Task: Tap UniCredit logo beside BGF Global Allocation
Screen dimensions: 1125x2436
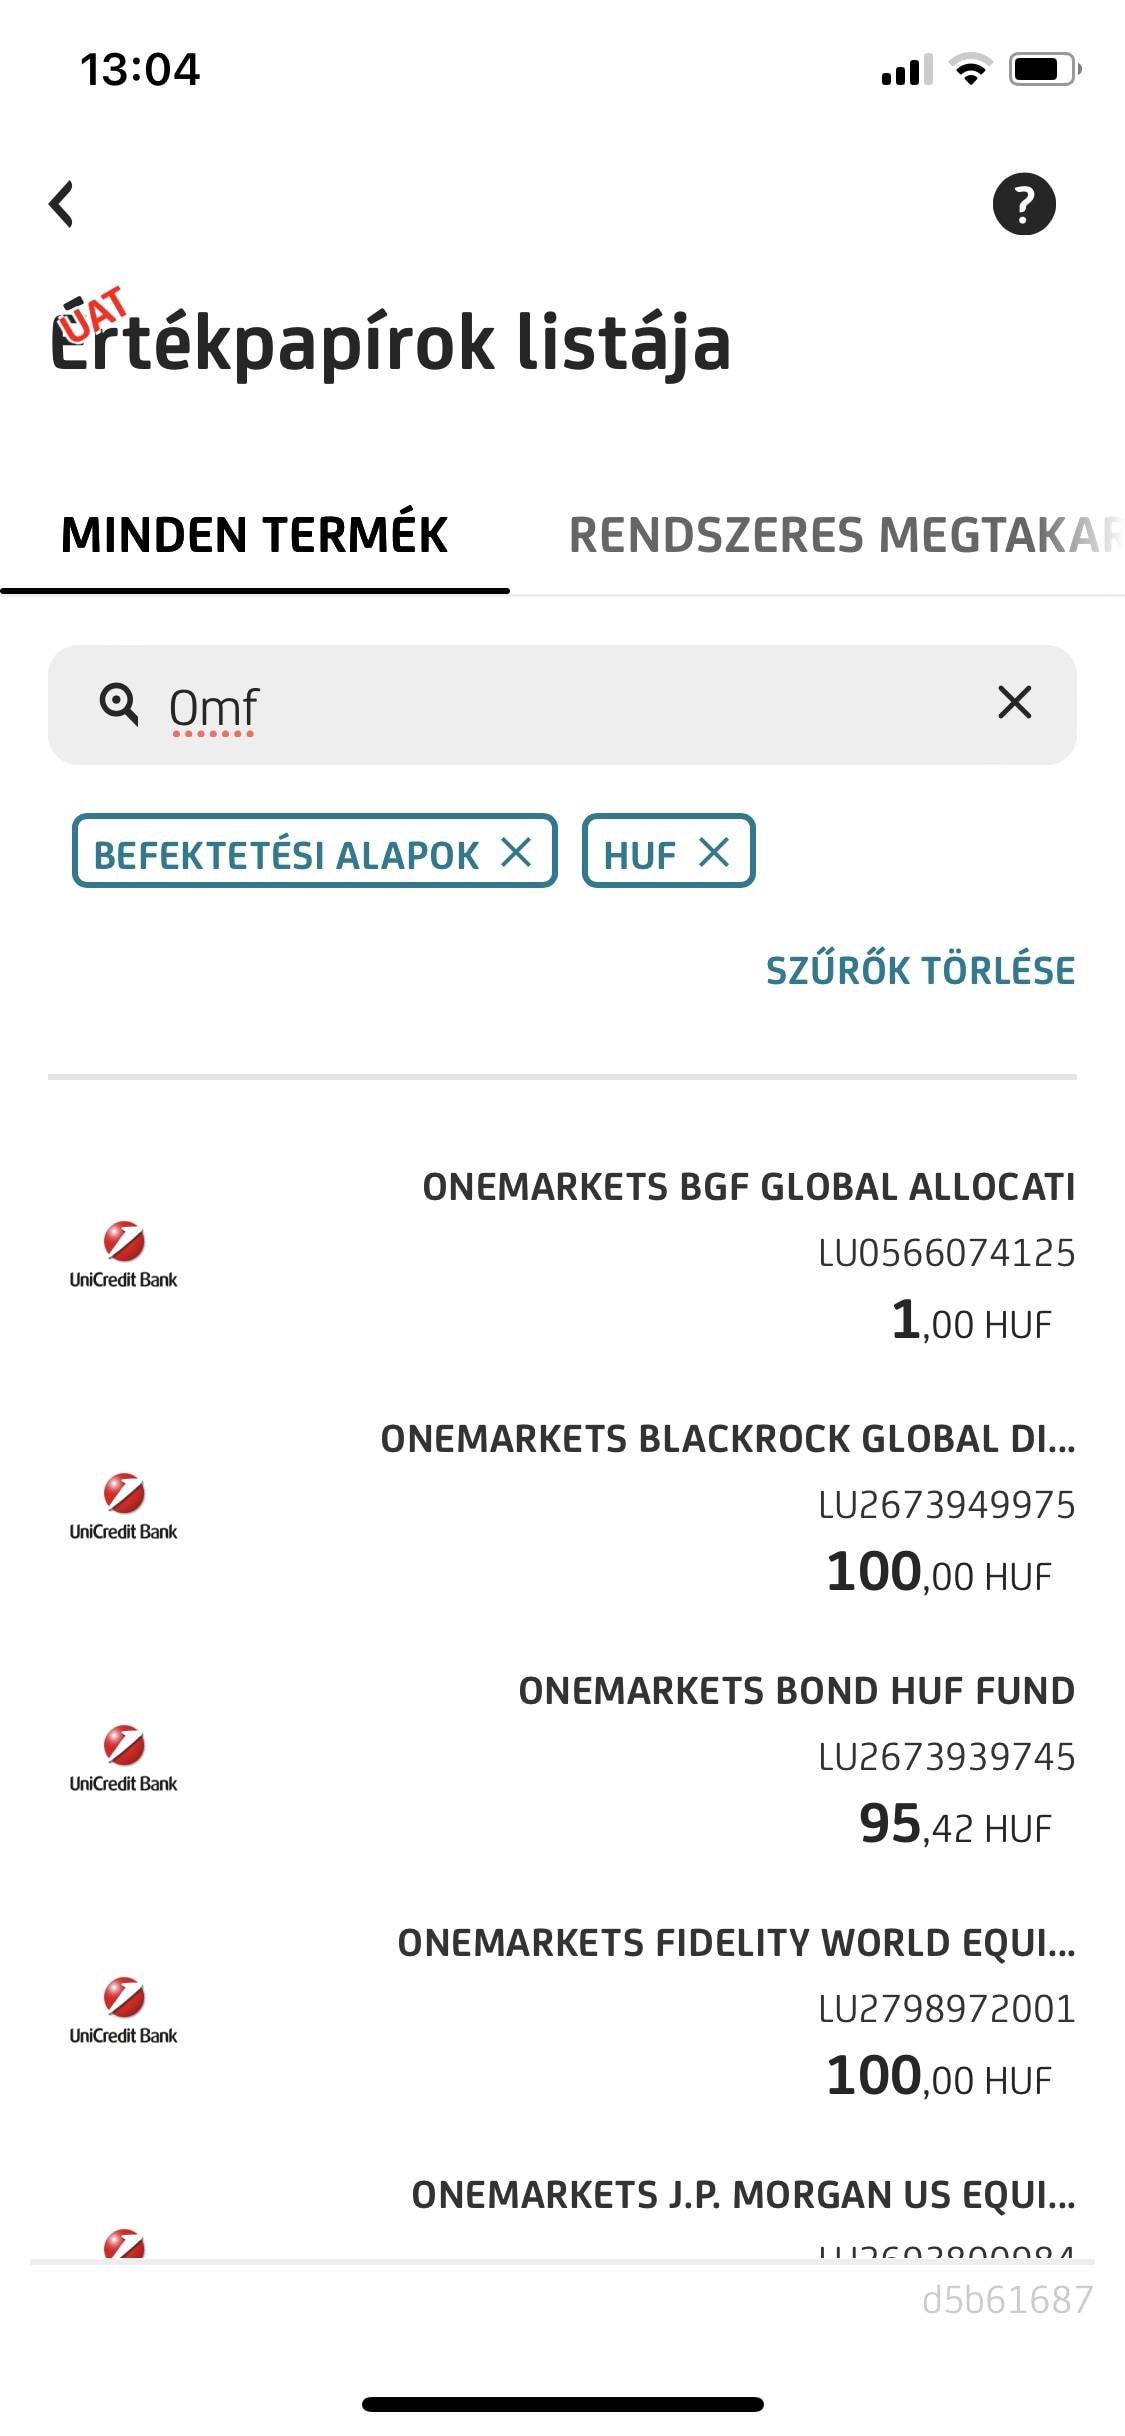Action: coord(124,1254)
